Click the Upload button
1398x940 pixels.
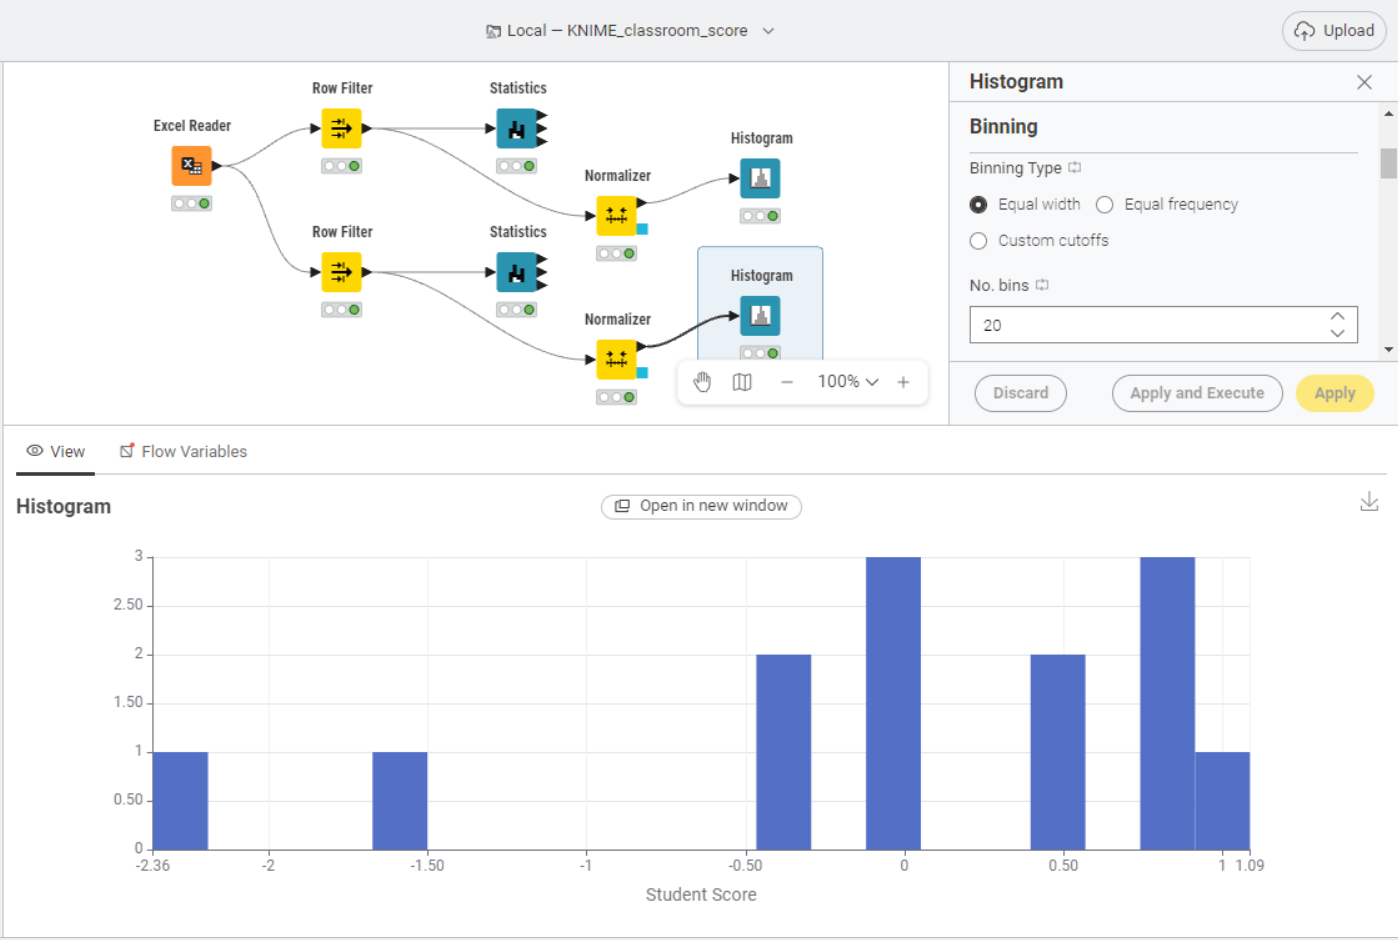tap(1334, 31)
